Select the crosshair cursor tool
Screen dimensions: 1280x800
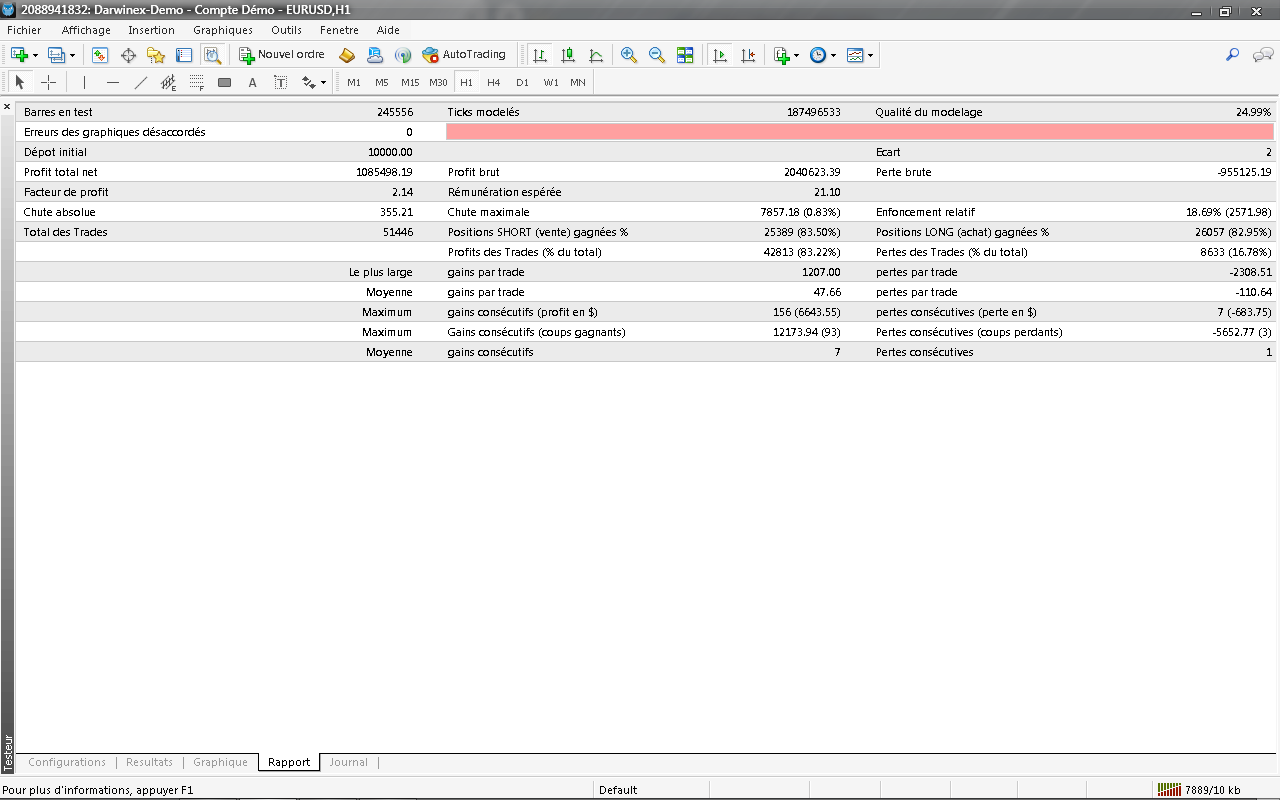point(48,82)
